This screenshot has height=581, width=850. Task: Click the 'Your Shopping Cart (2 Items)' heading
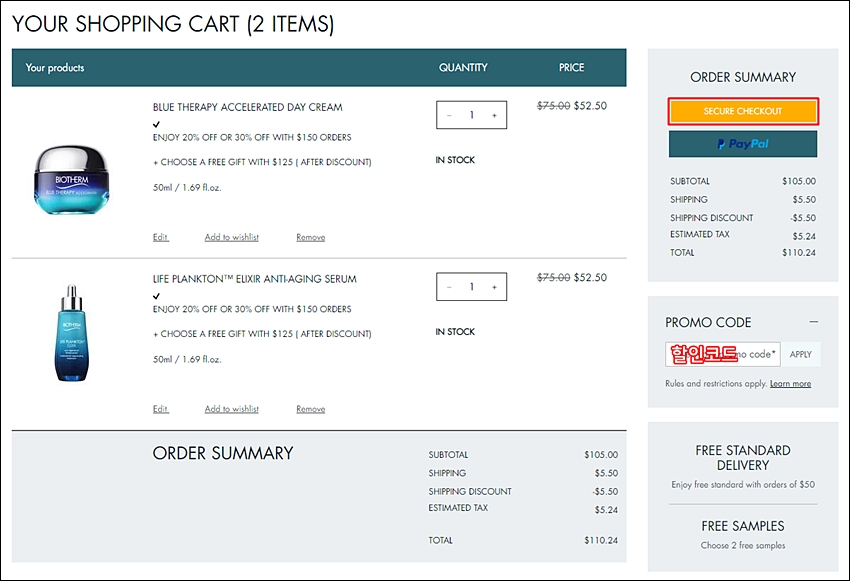(173, 24)
